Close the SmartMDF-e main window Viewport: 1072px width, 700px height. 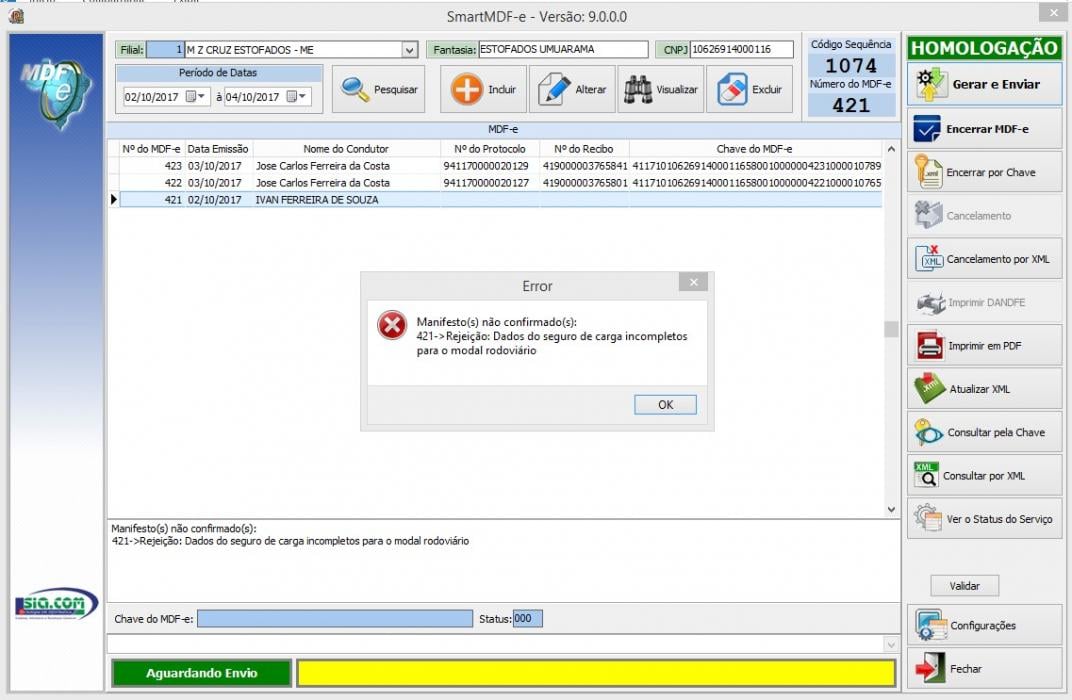click(x=1052, y=12)
